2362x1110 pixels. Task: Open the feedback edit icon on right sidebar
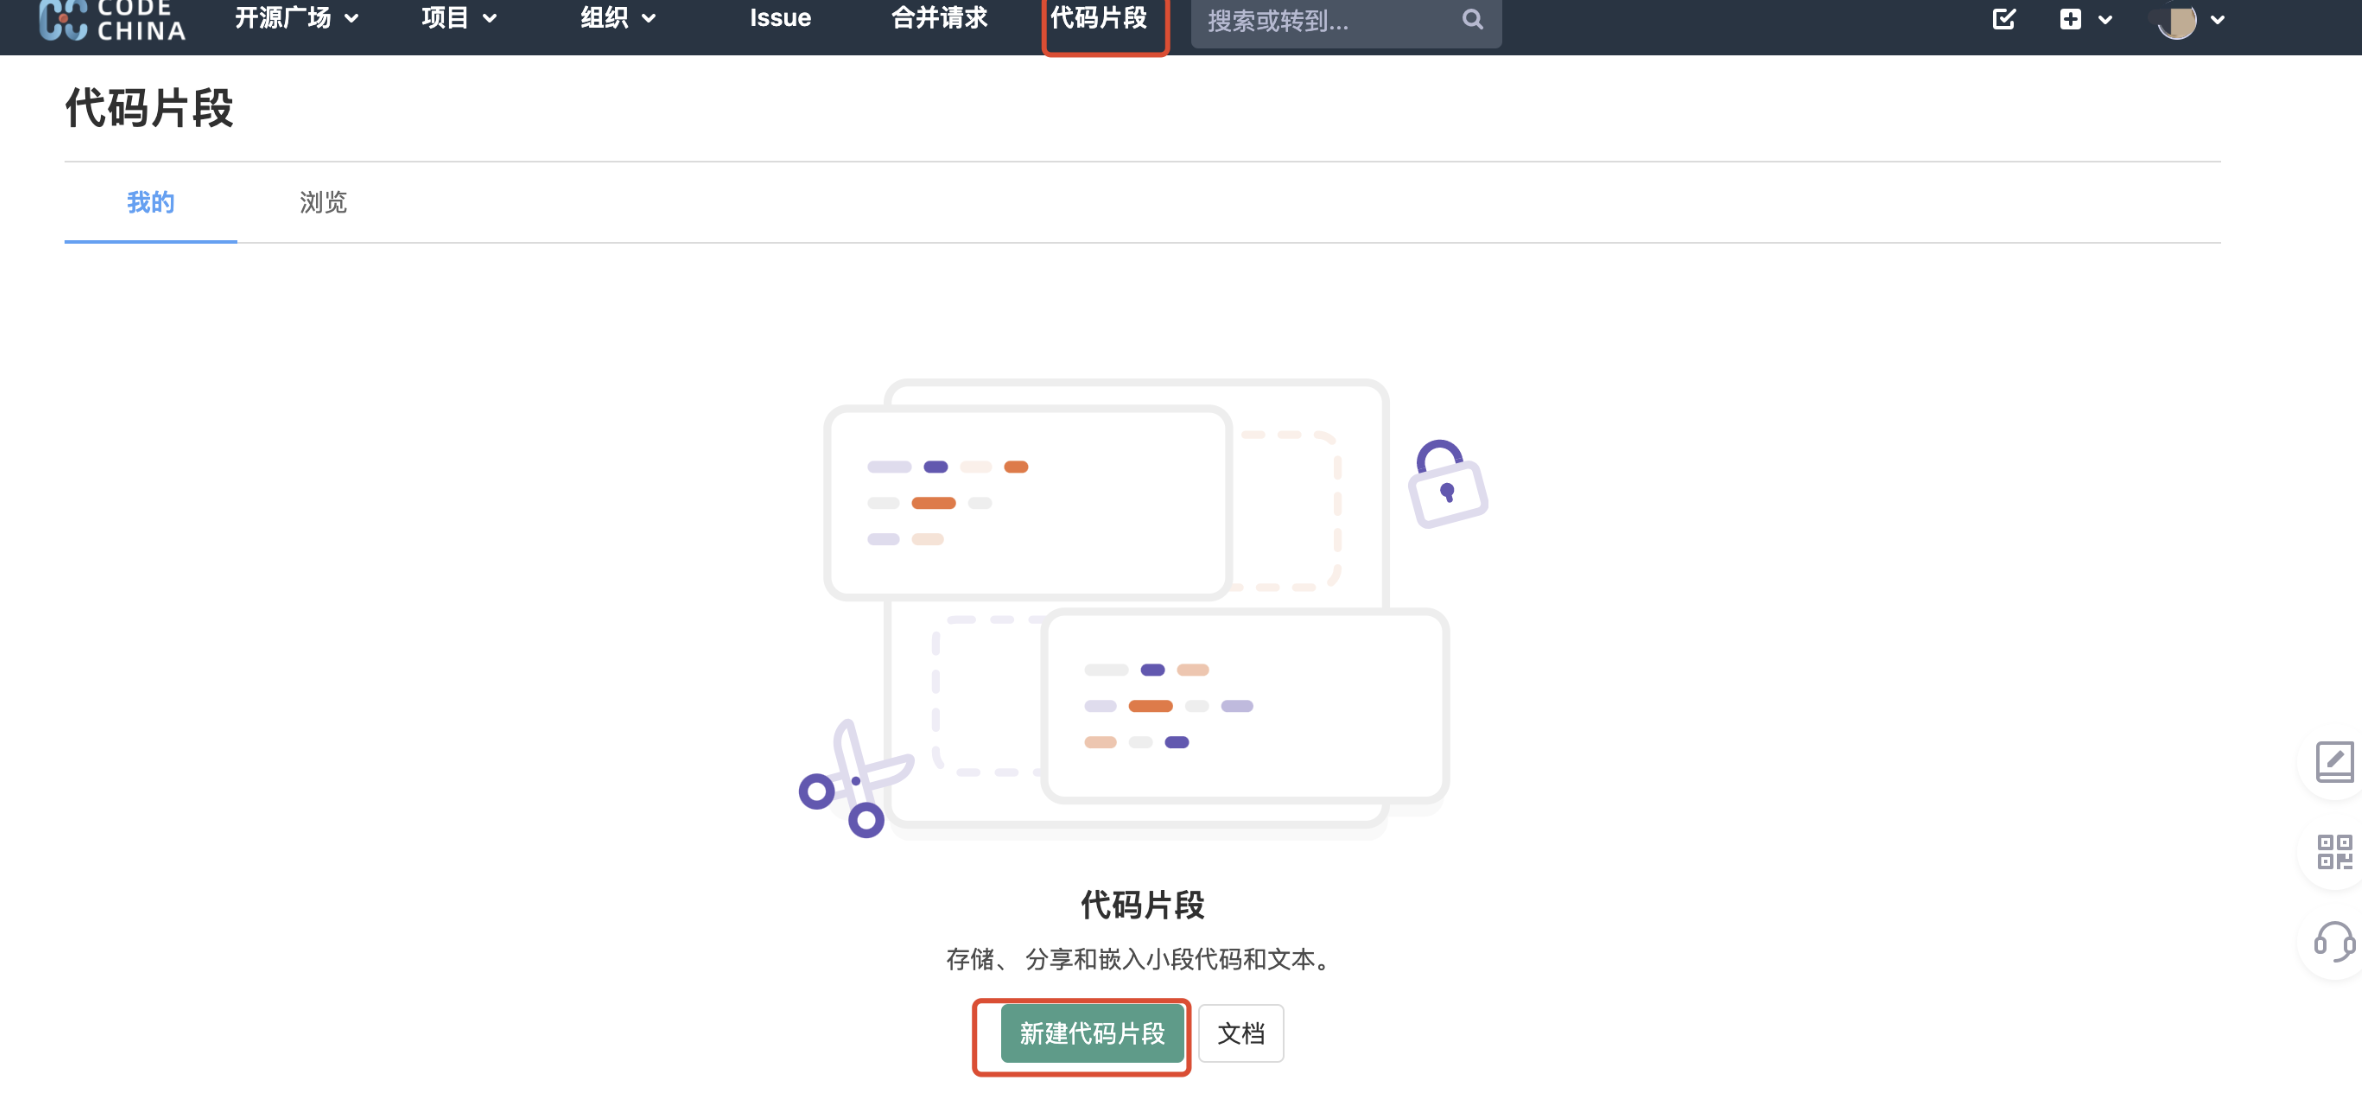click(2334, 762)
